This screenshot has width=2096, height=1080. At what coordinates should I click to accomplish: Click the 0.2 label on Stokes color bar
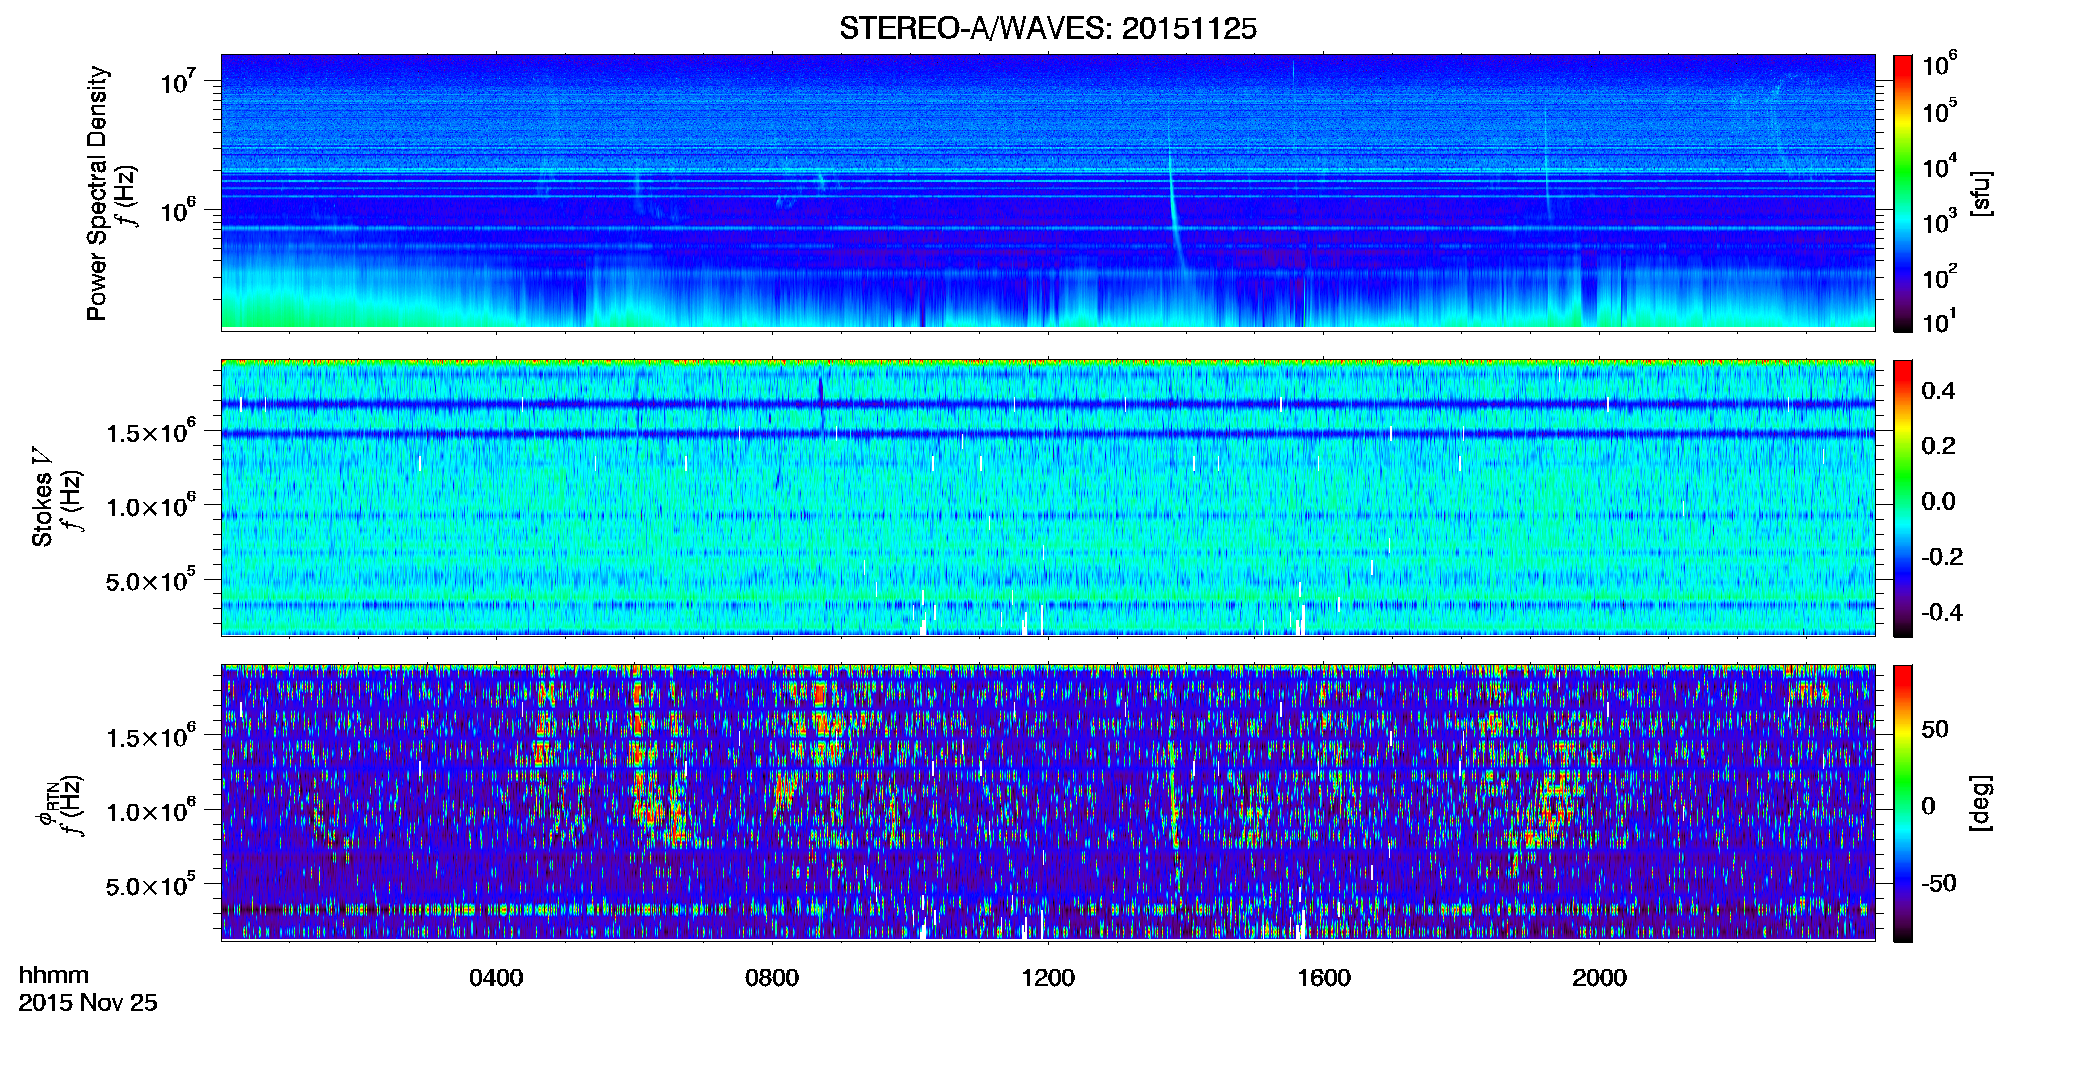tap(1938, 446)
